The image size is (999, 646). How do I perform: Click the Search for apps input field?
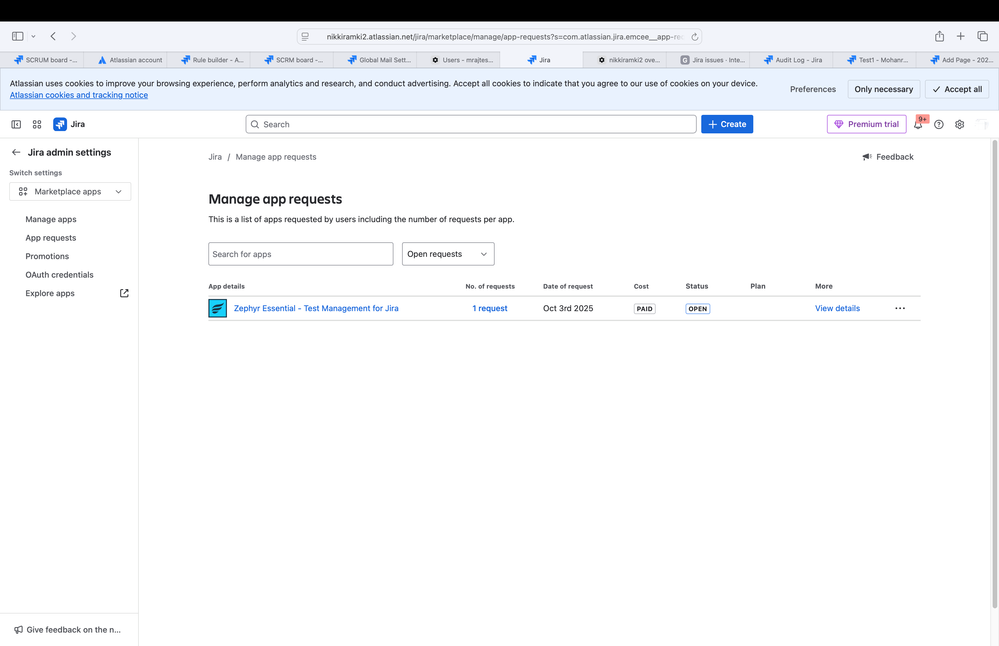click(x=300, y=253)
